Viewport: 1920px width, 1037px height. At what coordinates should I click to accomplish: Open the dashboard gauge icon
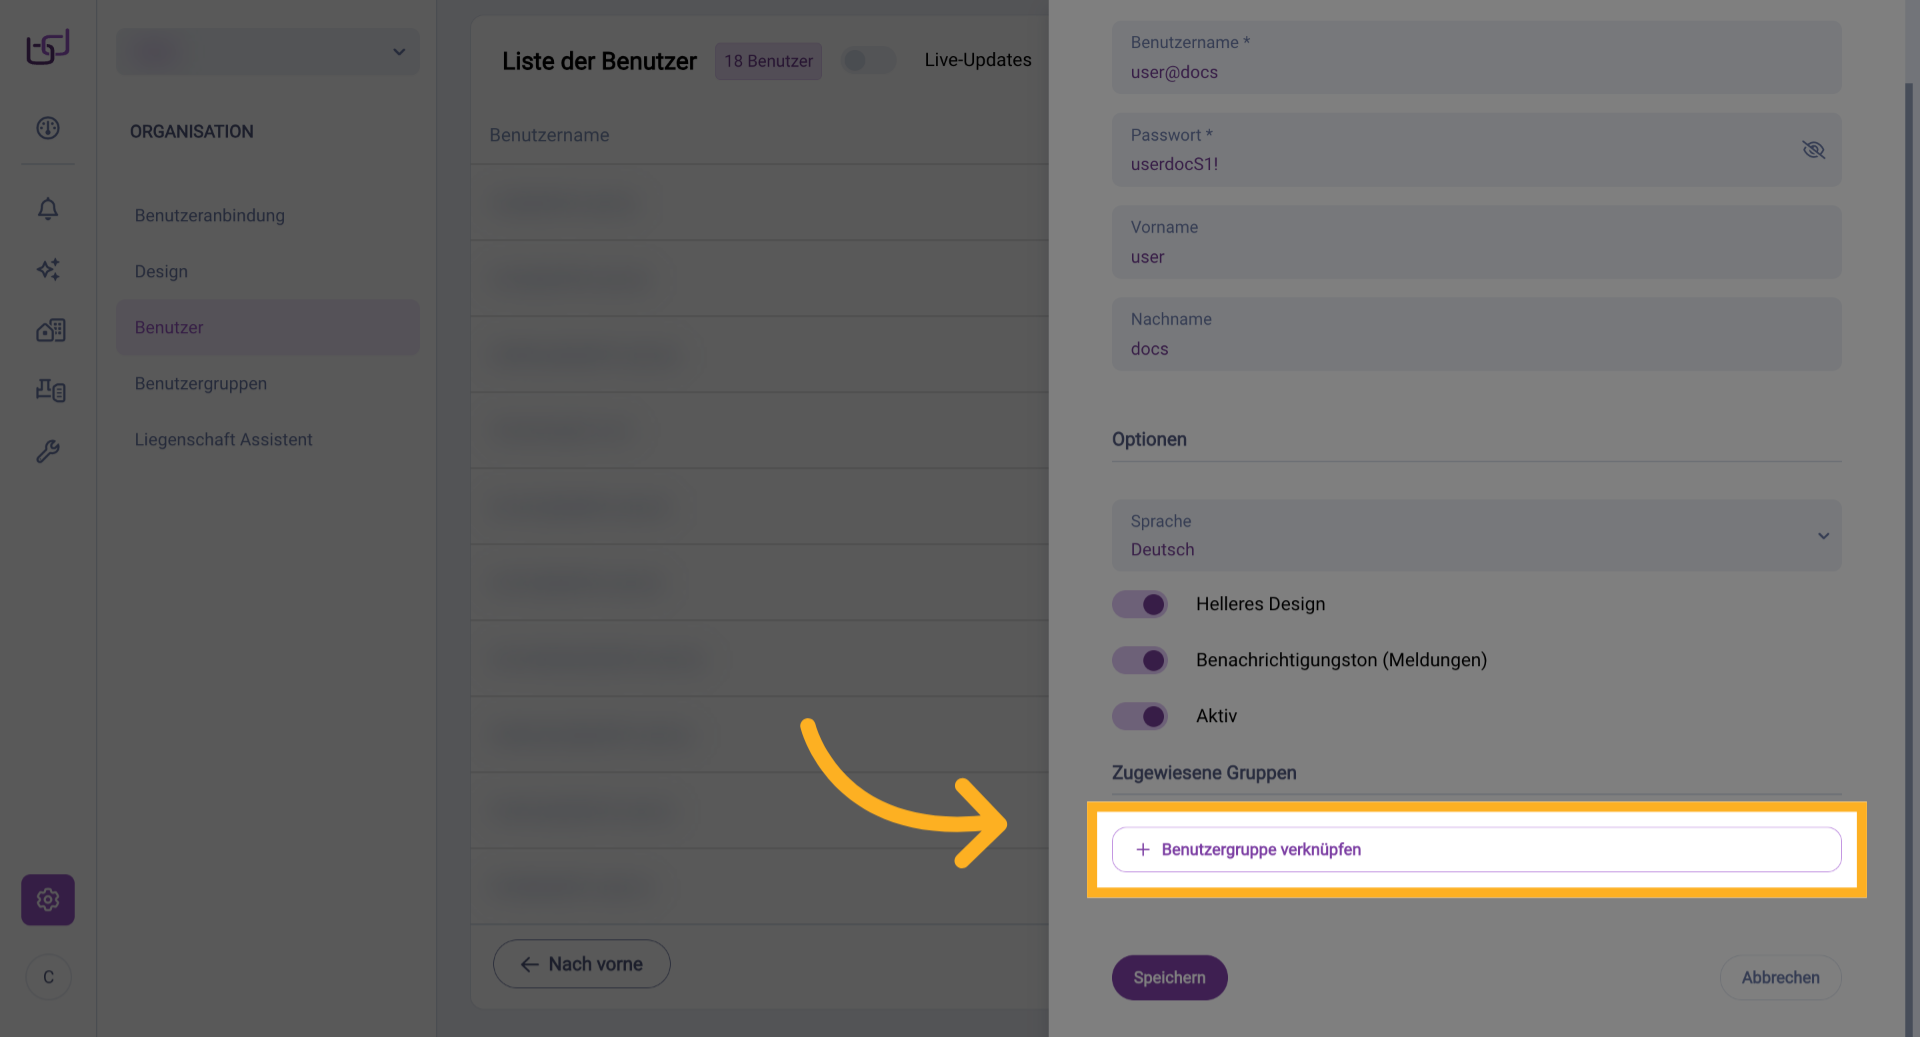click(48, 128)
